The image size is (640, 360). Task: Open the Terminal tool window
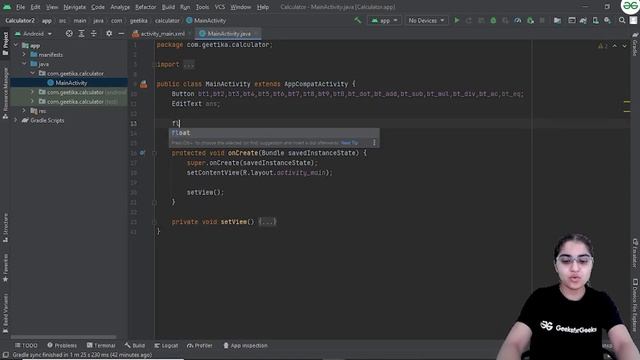(x=101, y=345)
